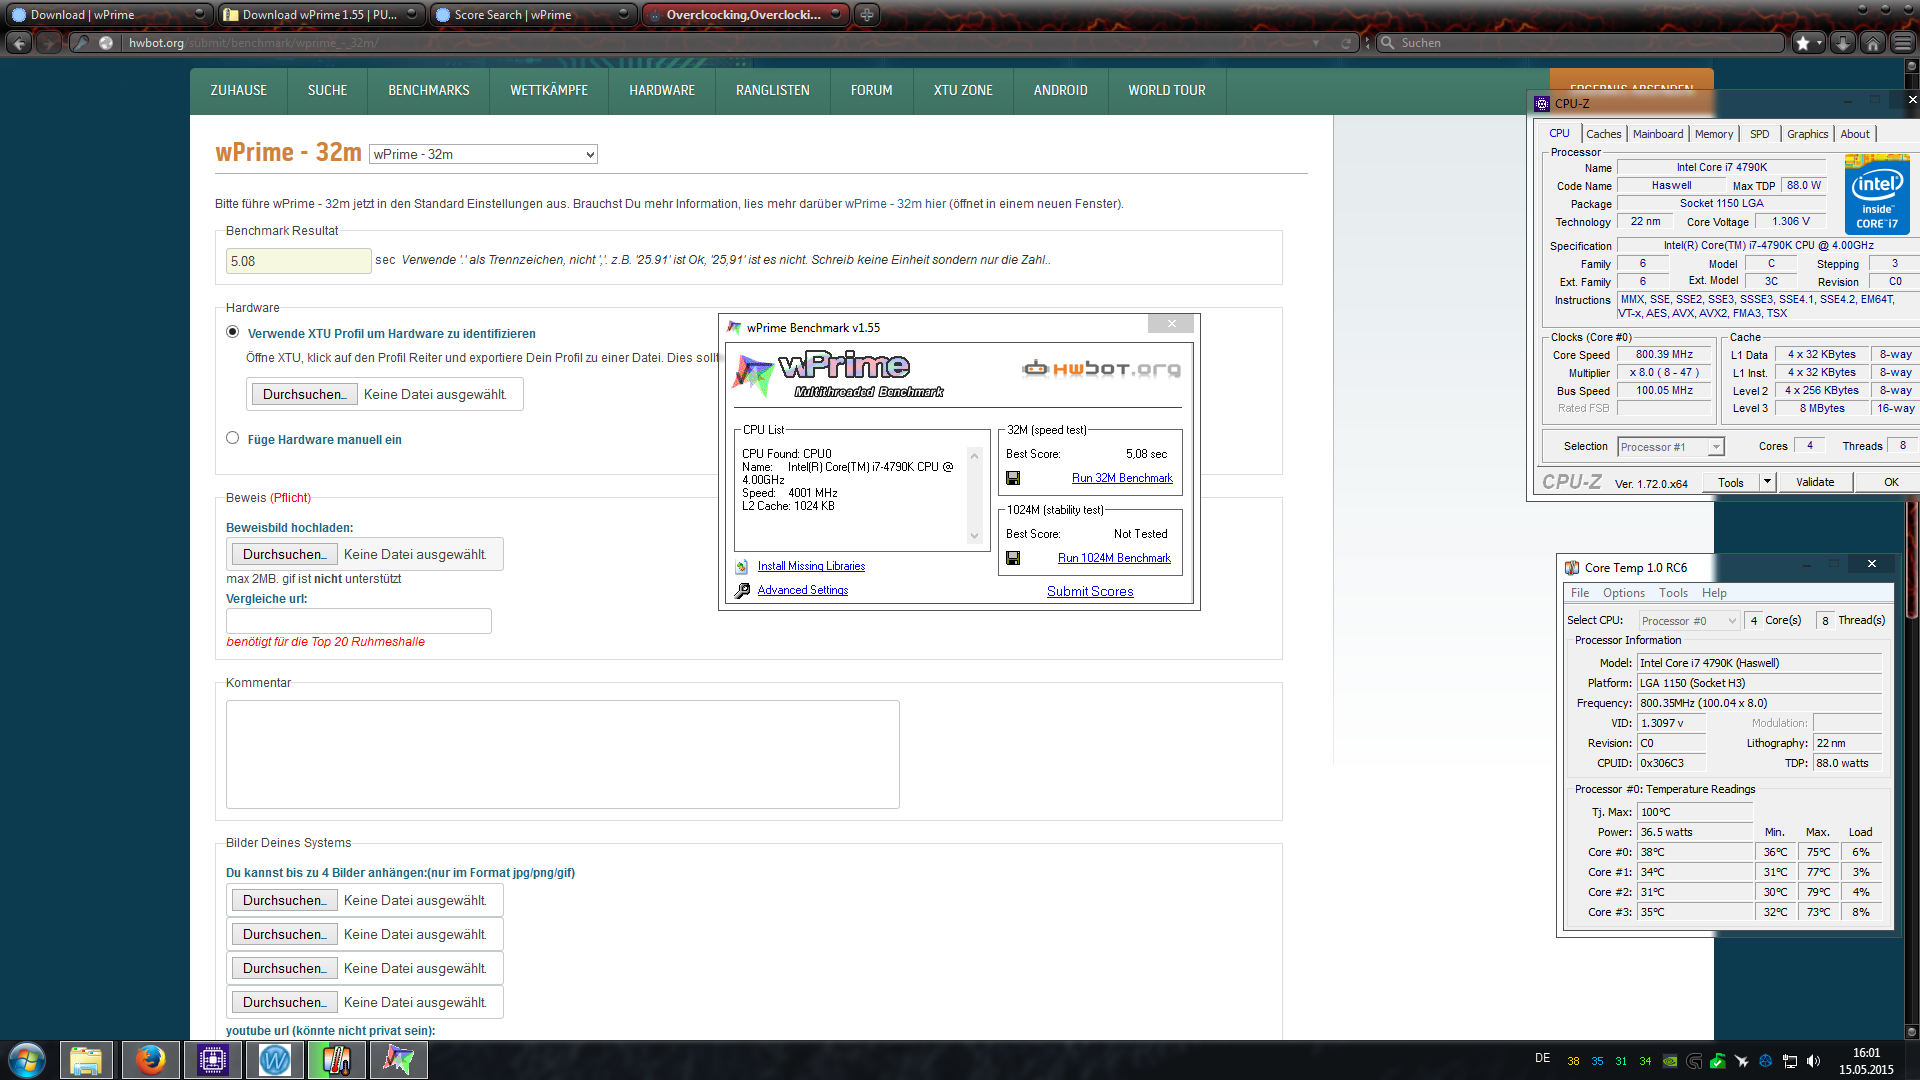Open the downloads arrow icon in browser toolbar

click(x=1843, y=43)
